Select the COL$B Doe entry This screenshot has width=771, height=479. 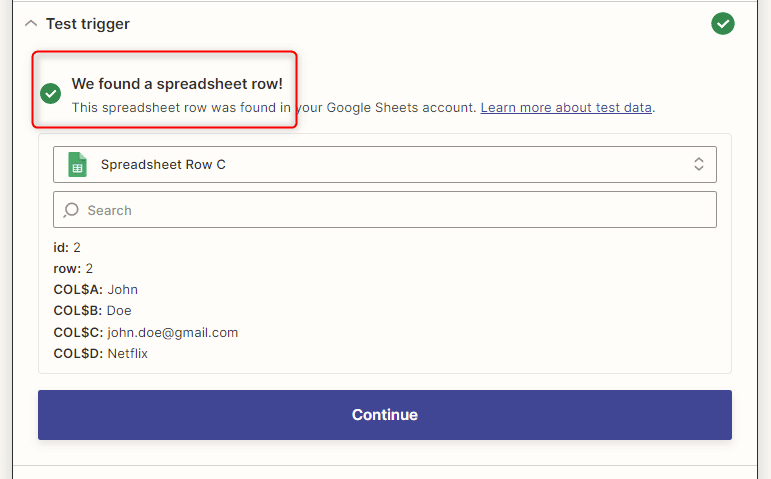(92, 311)
